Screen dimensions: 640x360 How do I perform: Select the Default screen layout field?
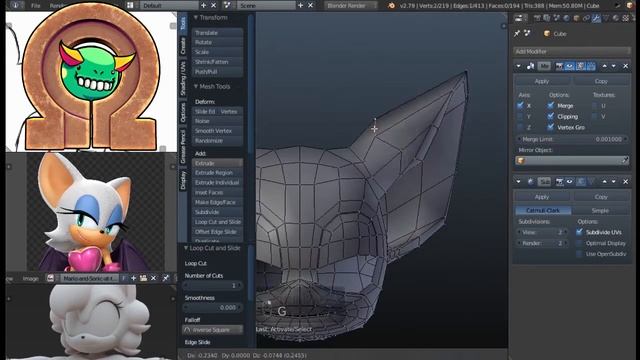(x=169, y=5)
